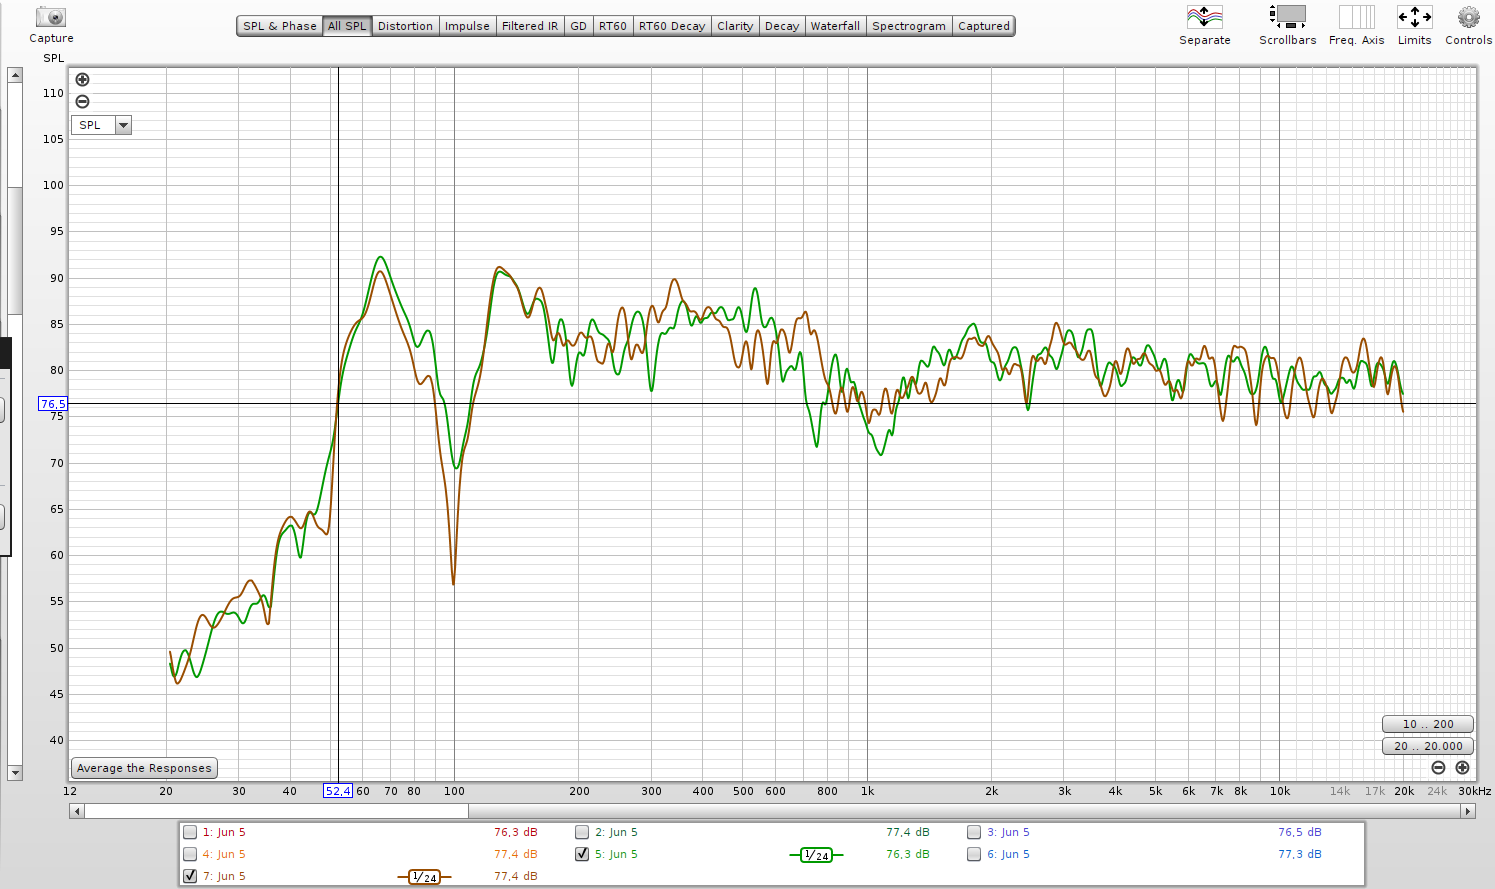Click the 77,4 dB value of trace 7
Screen dimensions: 1495x889
click(x=516, y=876)
